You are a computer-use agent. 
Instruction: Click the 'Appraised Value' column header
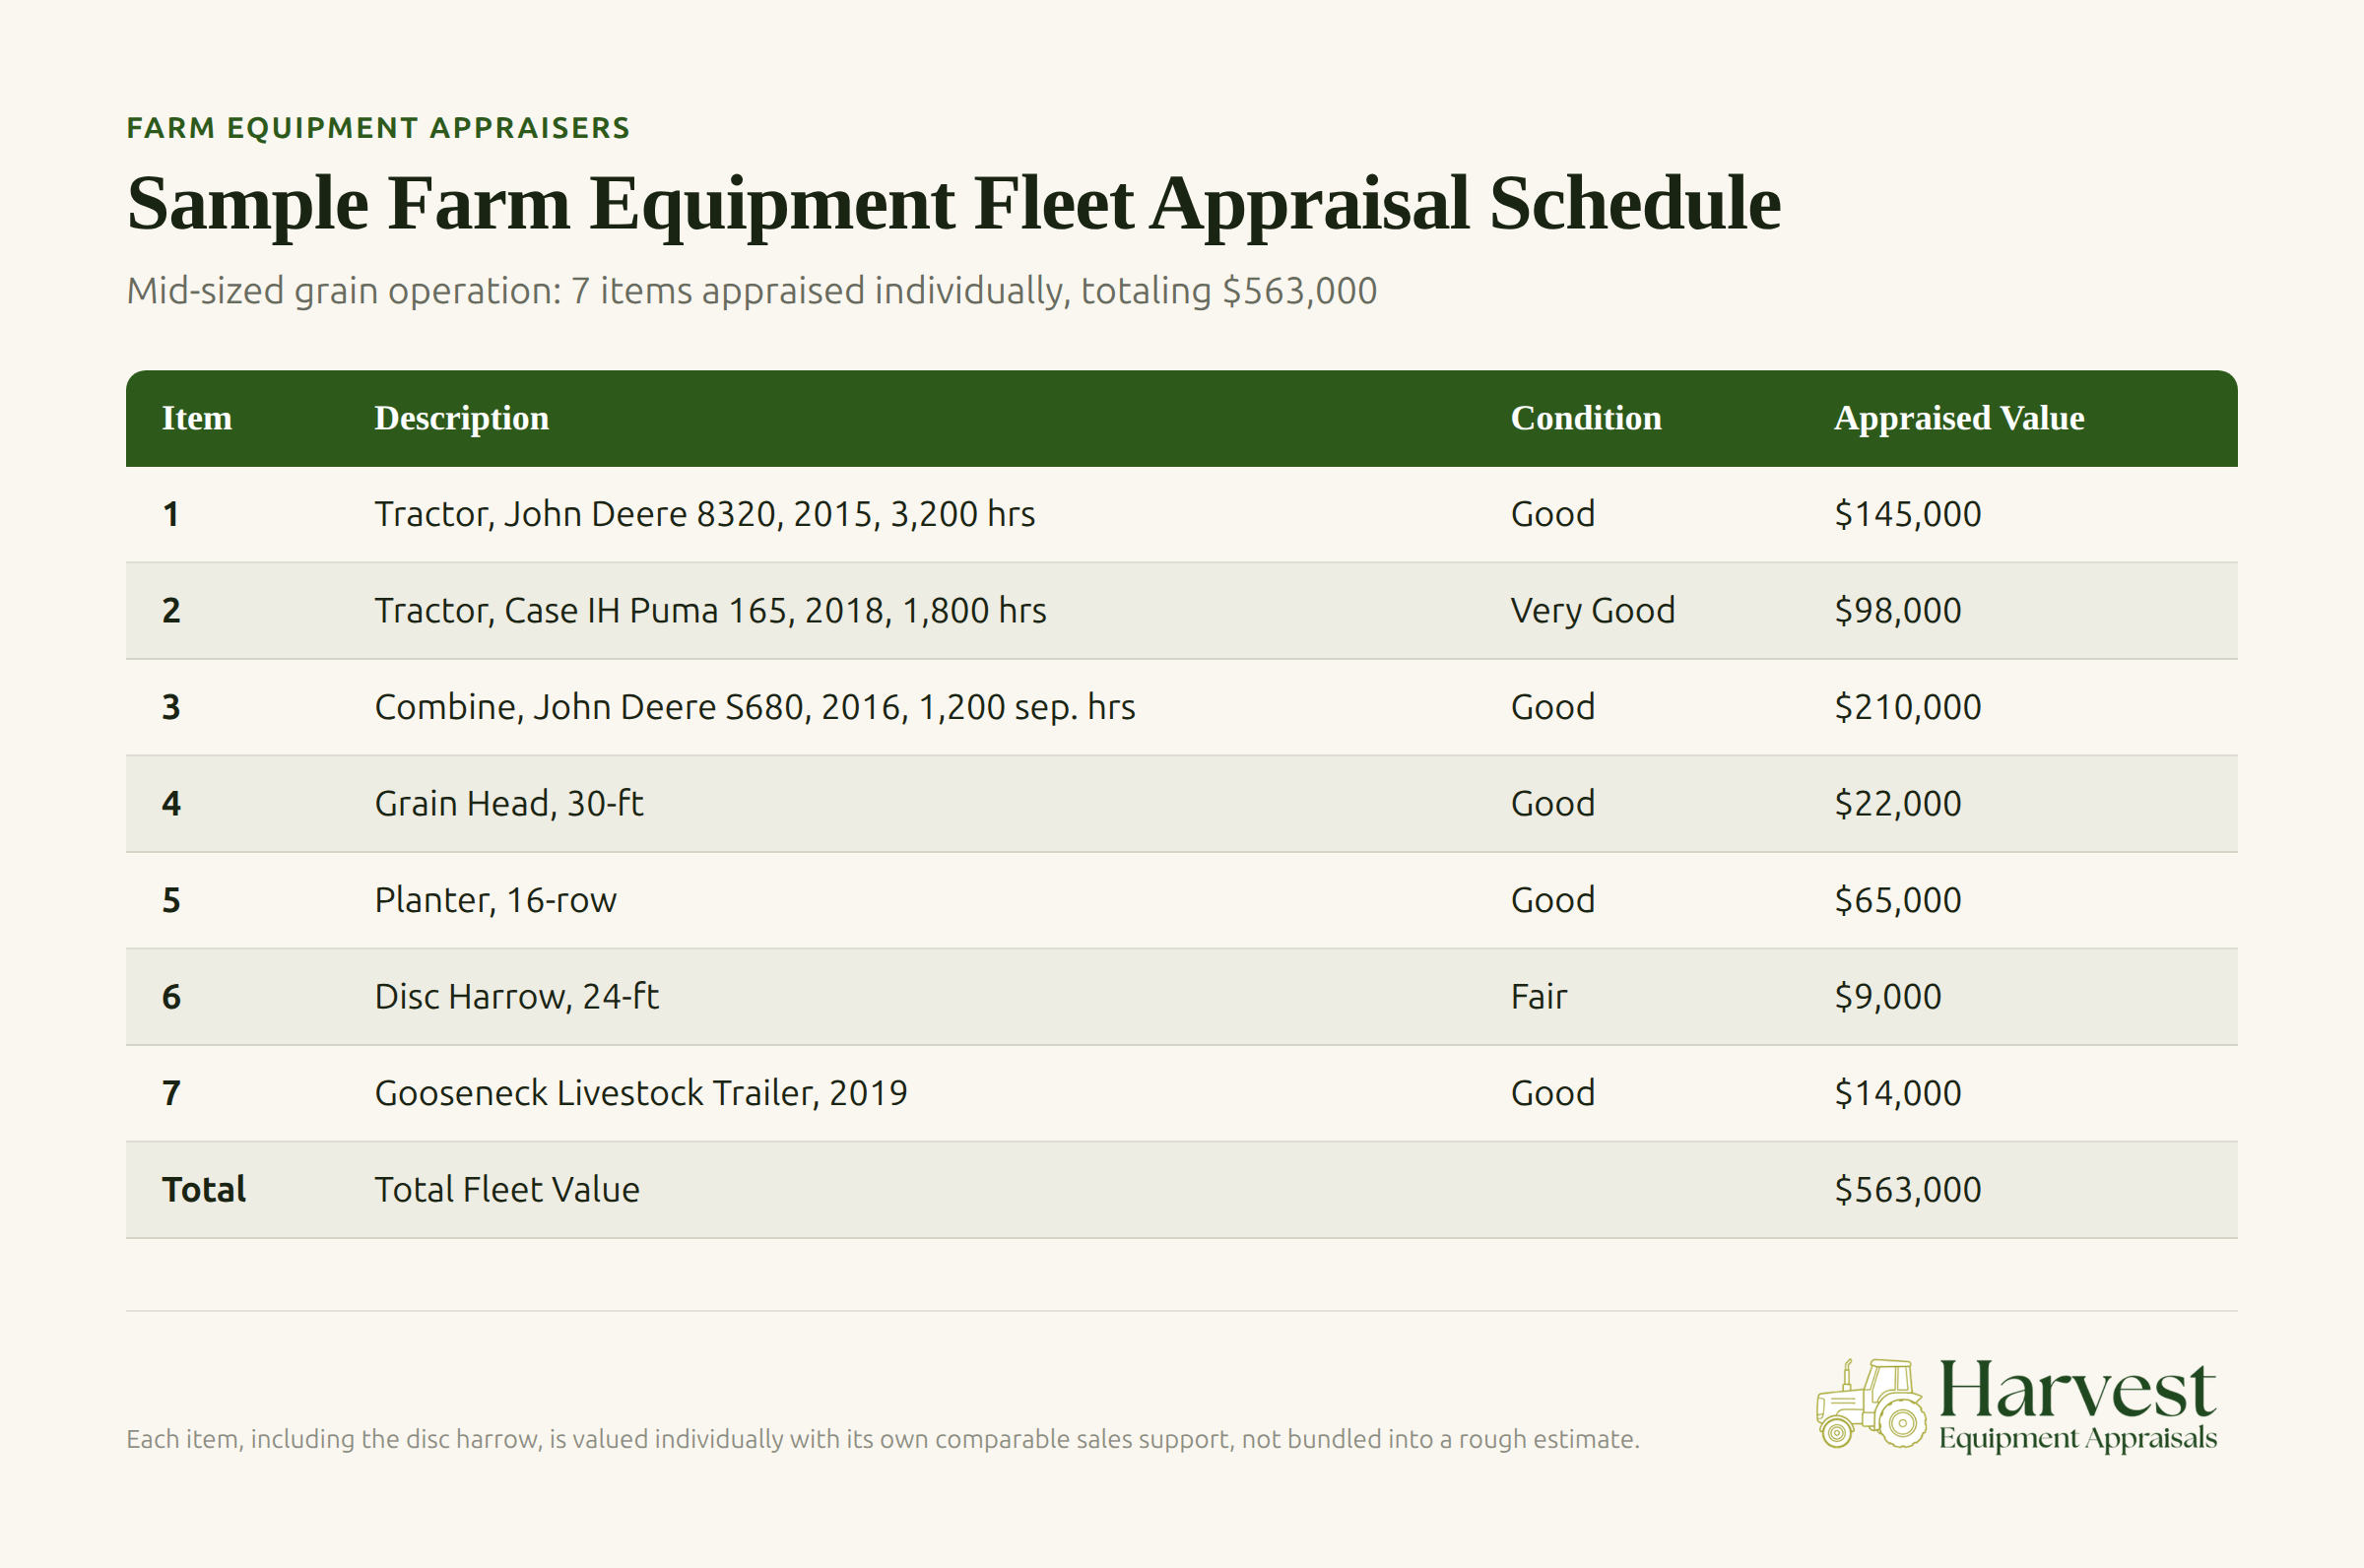tap(1959, 418)
